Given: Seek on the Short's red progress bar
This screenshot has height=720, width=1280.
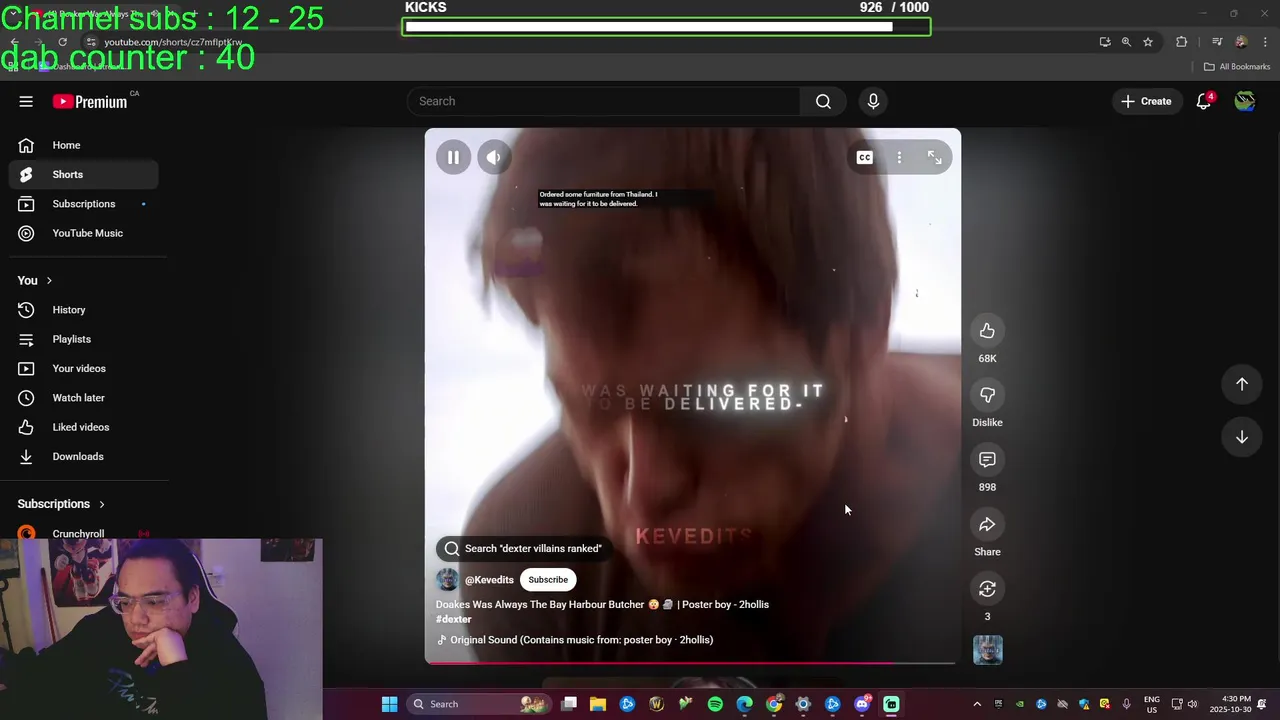Looking at the screenshot, I should pyautogui.click(x=692, y=663).
